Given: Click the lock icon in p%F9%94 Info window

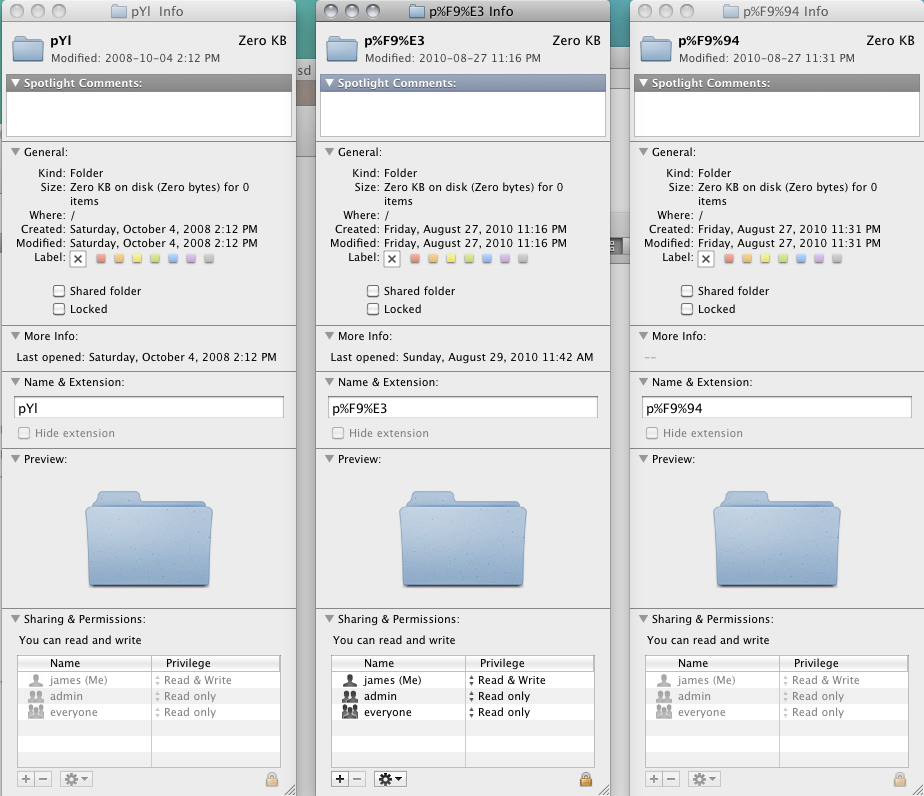Looking at the screenshot, I should 900,780.
